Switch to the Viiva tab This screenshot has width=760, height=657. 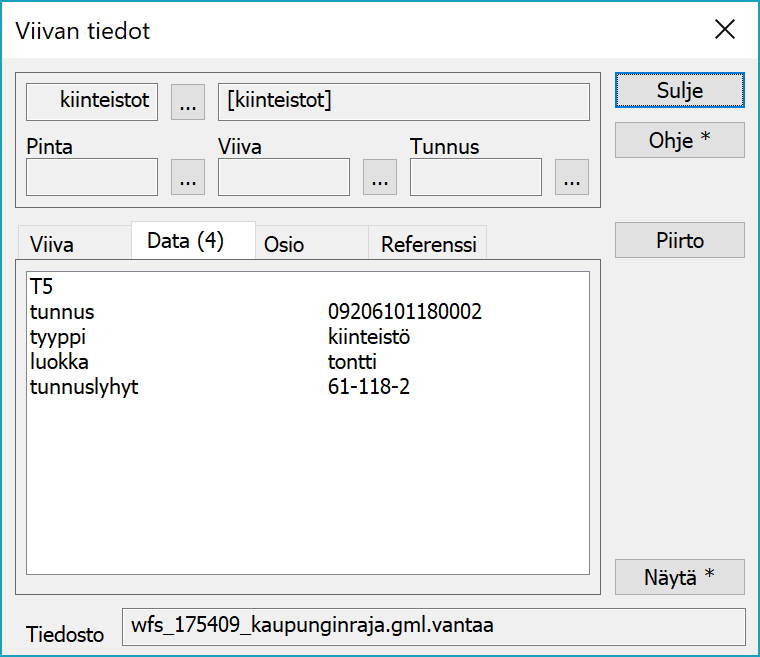[52, 245]
